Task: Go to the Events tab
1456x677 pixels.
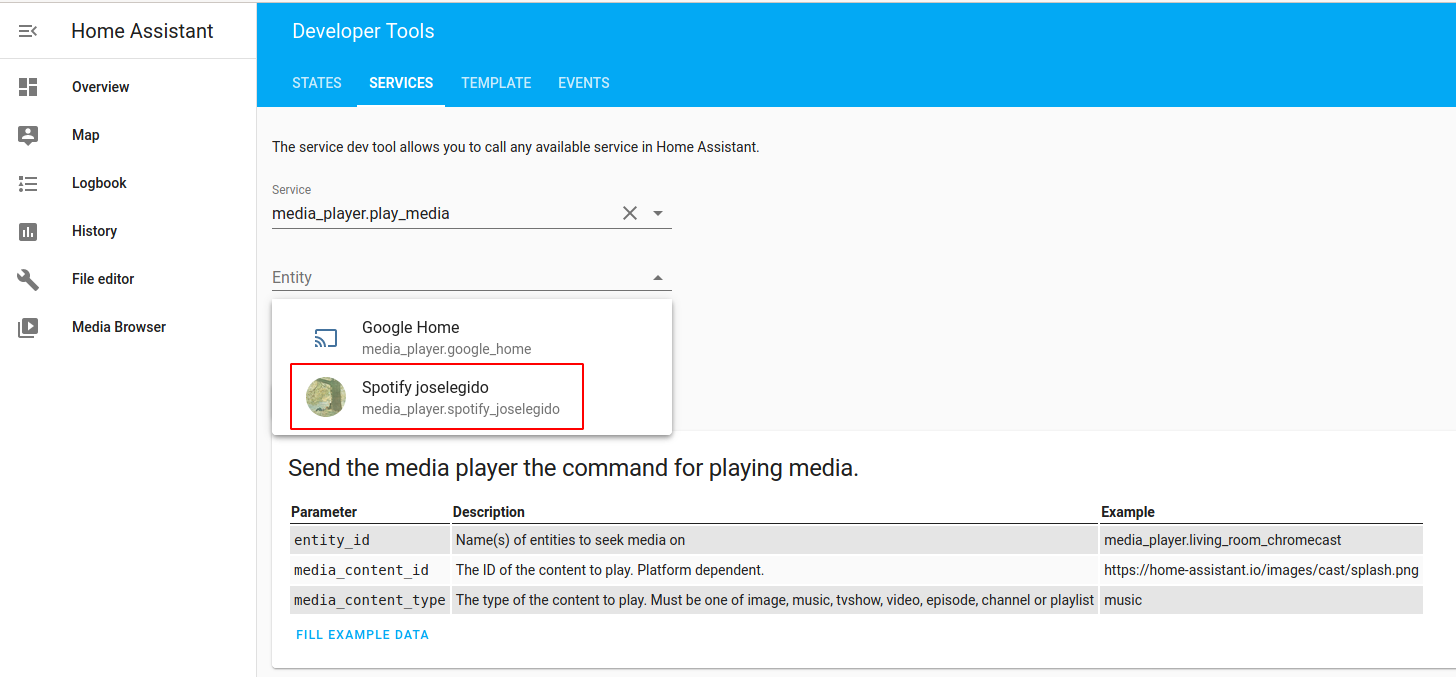Action: pos(584,83)
